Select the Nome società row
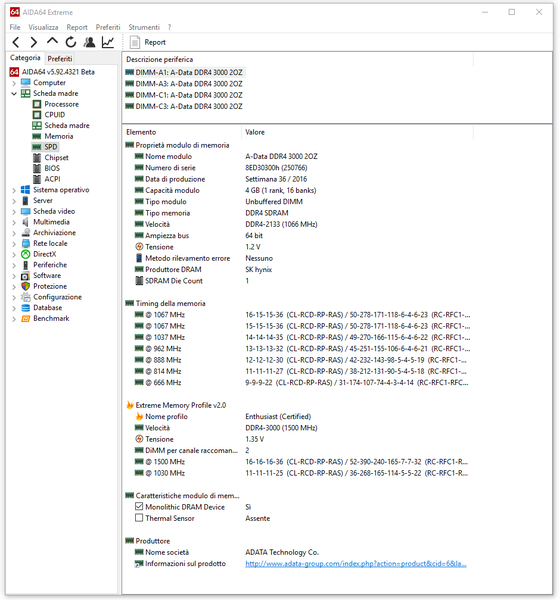560x600 pixels. [x=299, y=552]
